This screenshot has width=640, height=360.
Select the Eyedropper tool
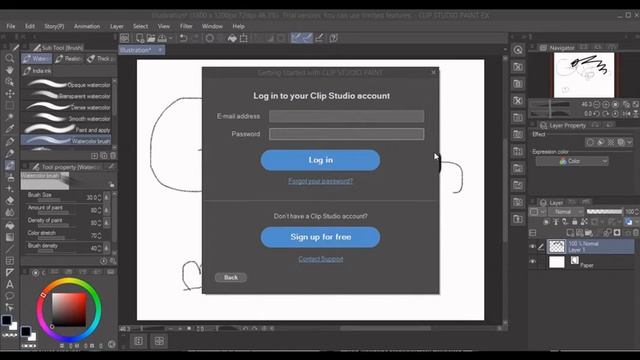tap(10, 129)
